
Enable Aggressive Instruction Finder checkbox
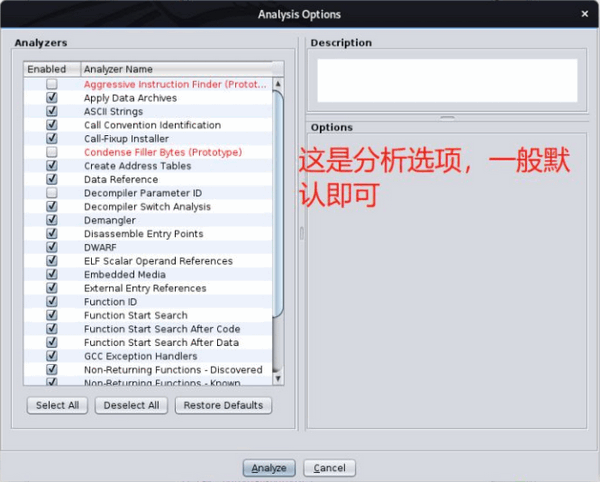(52, 84)
